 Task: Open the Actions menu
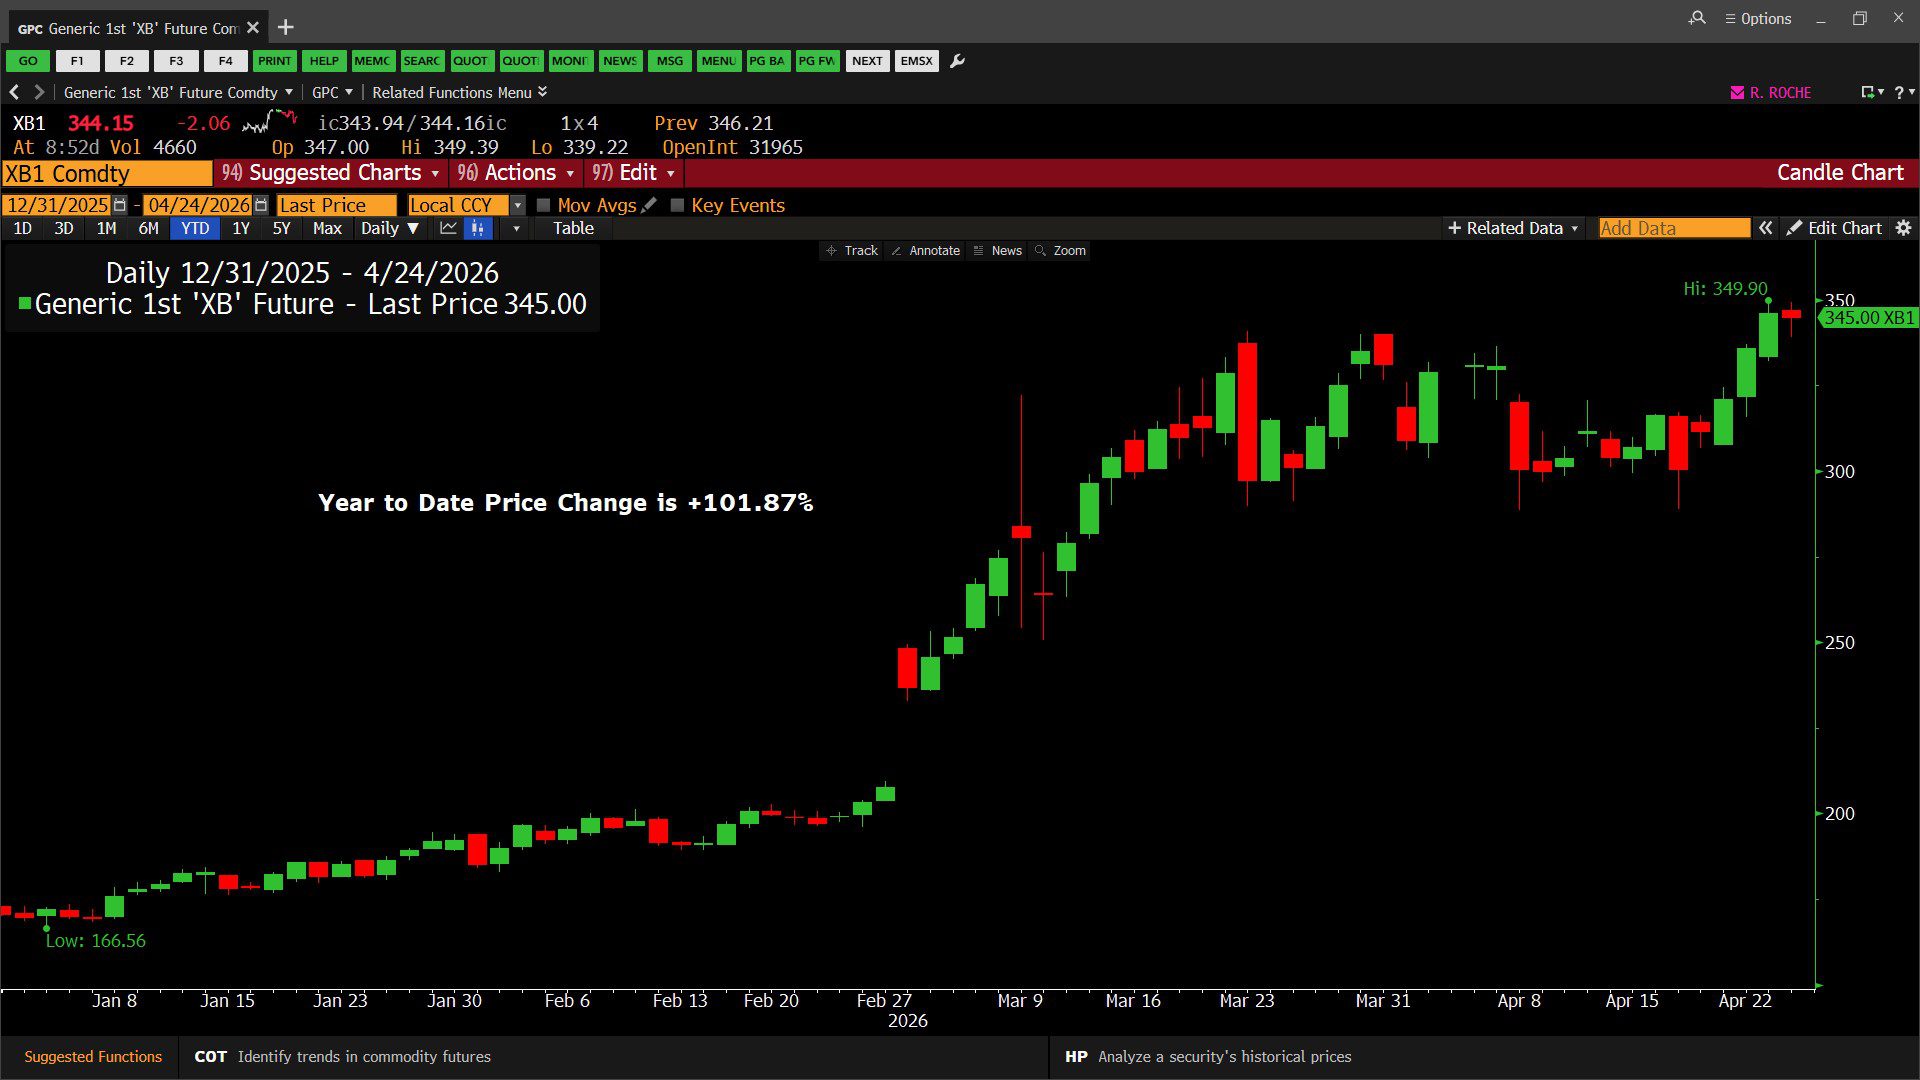coord(515,173)
